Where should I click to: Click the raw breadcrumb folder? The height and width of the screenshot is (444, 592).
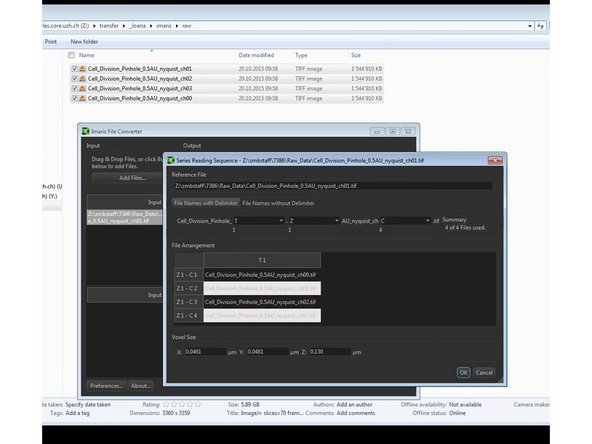point(187,26)
